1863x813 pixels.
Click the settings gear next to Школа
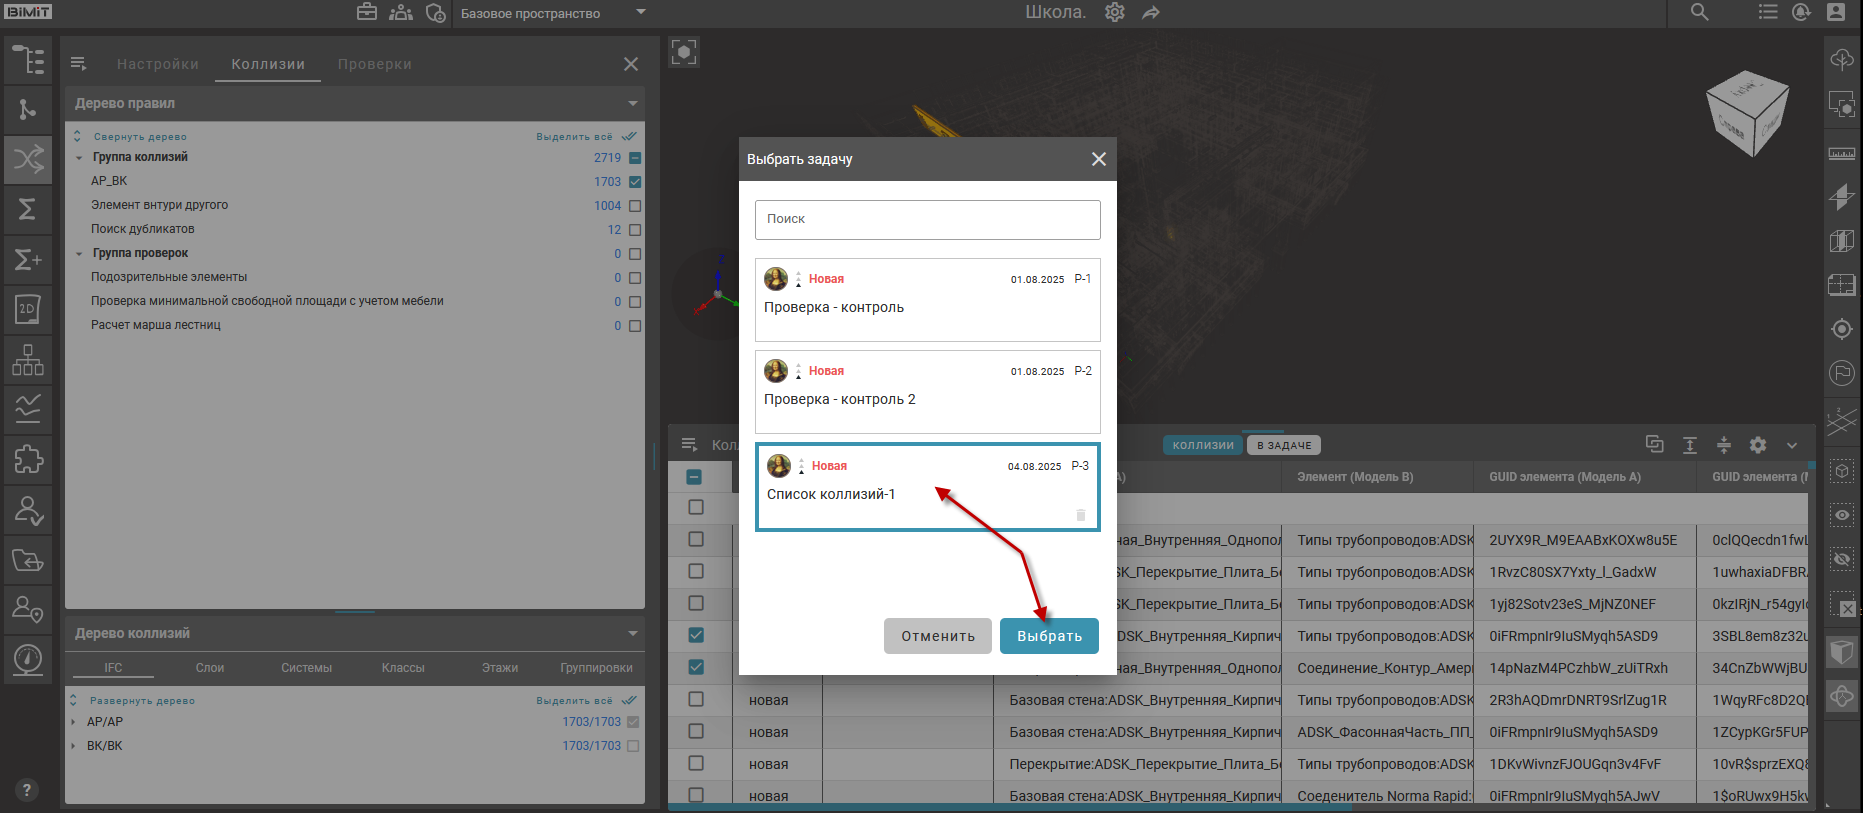click(x=1114, y=13)
